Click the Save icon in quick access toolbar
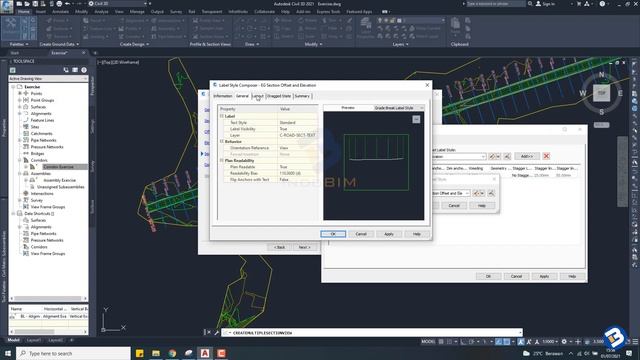This screenshot has width=640, height=360. [35, 4]
